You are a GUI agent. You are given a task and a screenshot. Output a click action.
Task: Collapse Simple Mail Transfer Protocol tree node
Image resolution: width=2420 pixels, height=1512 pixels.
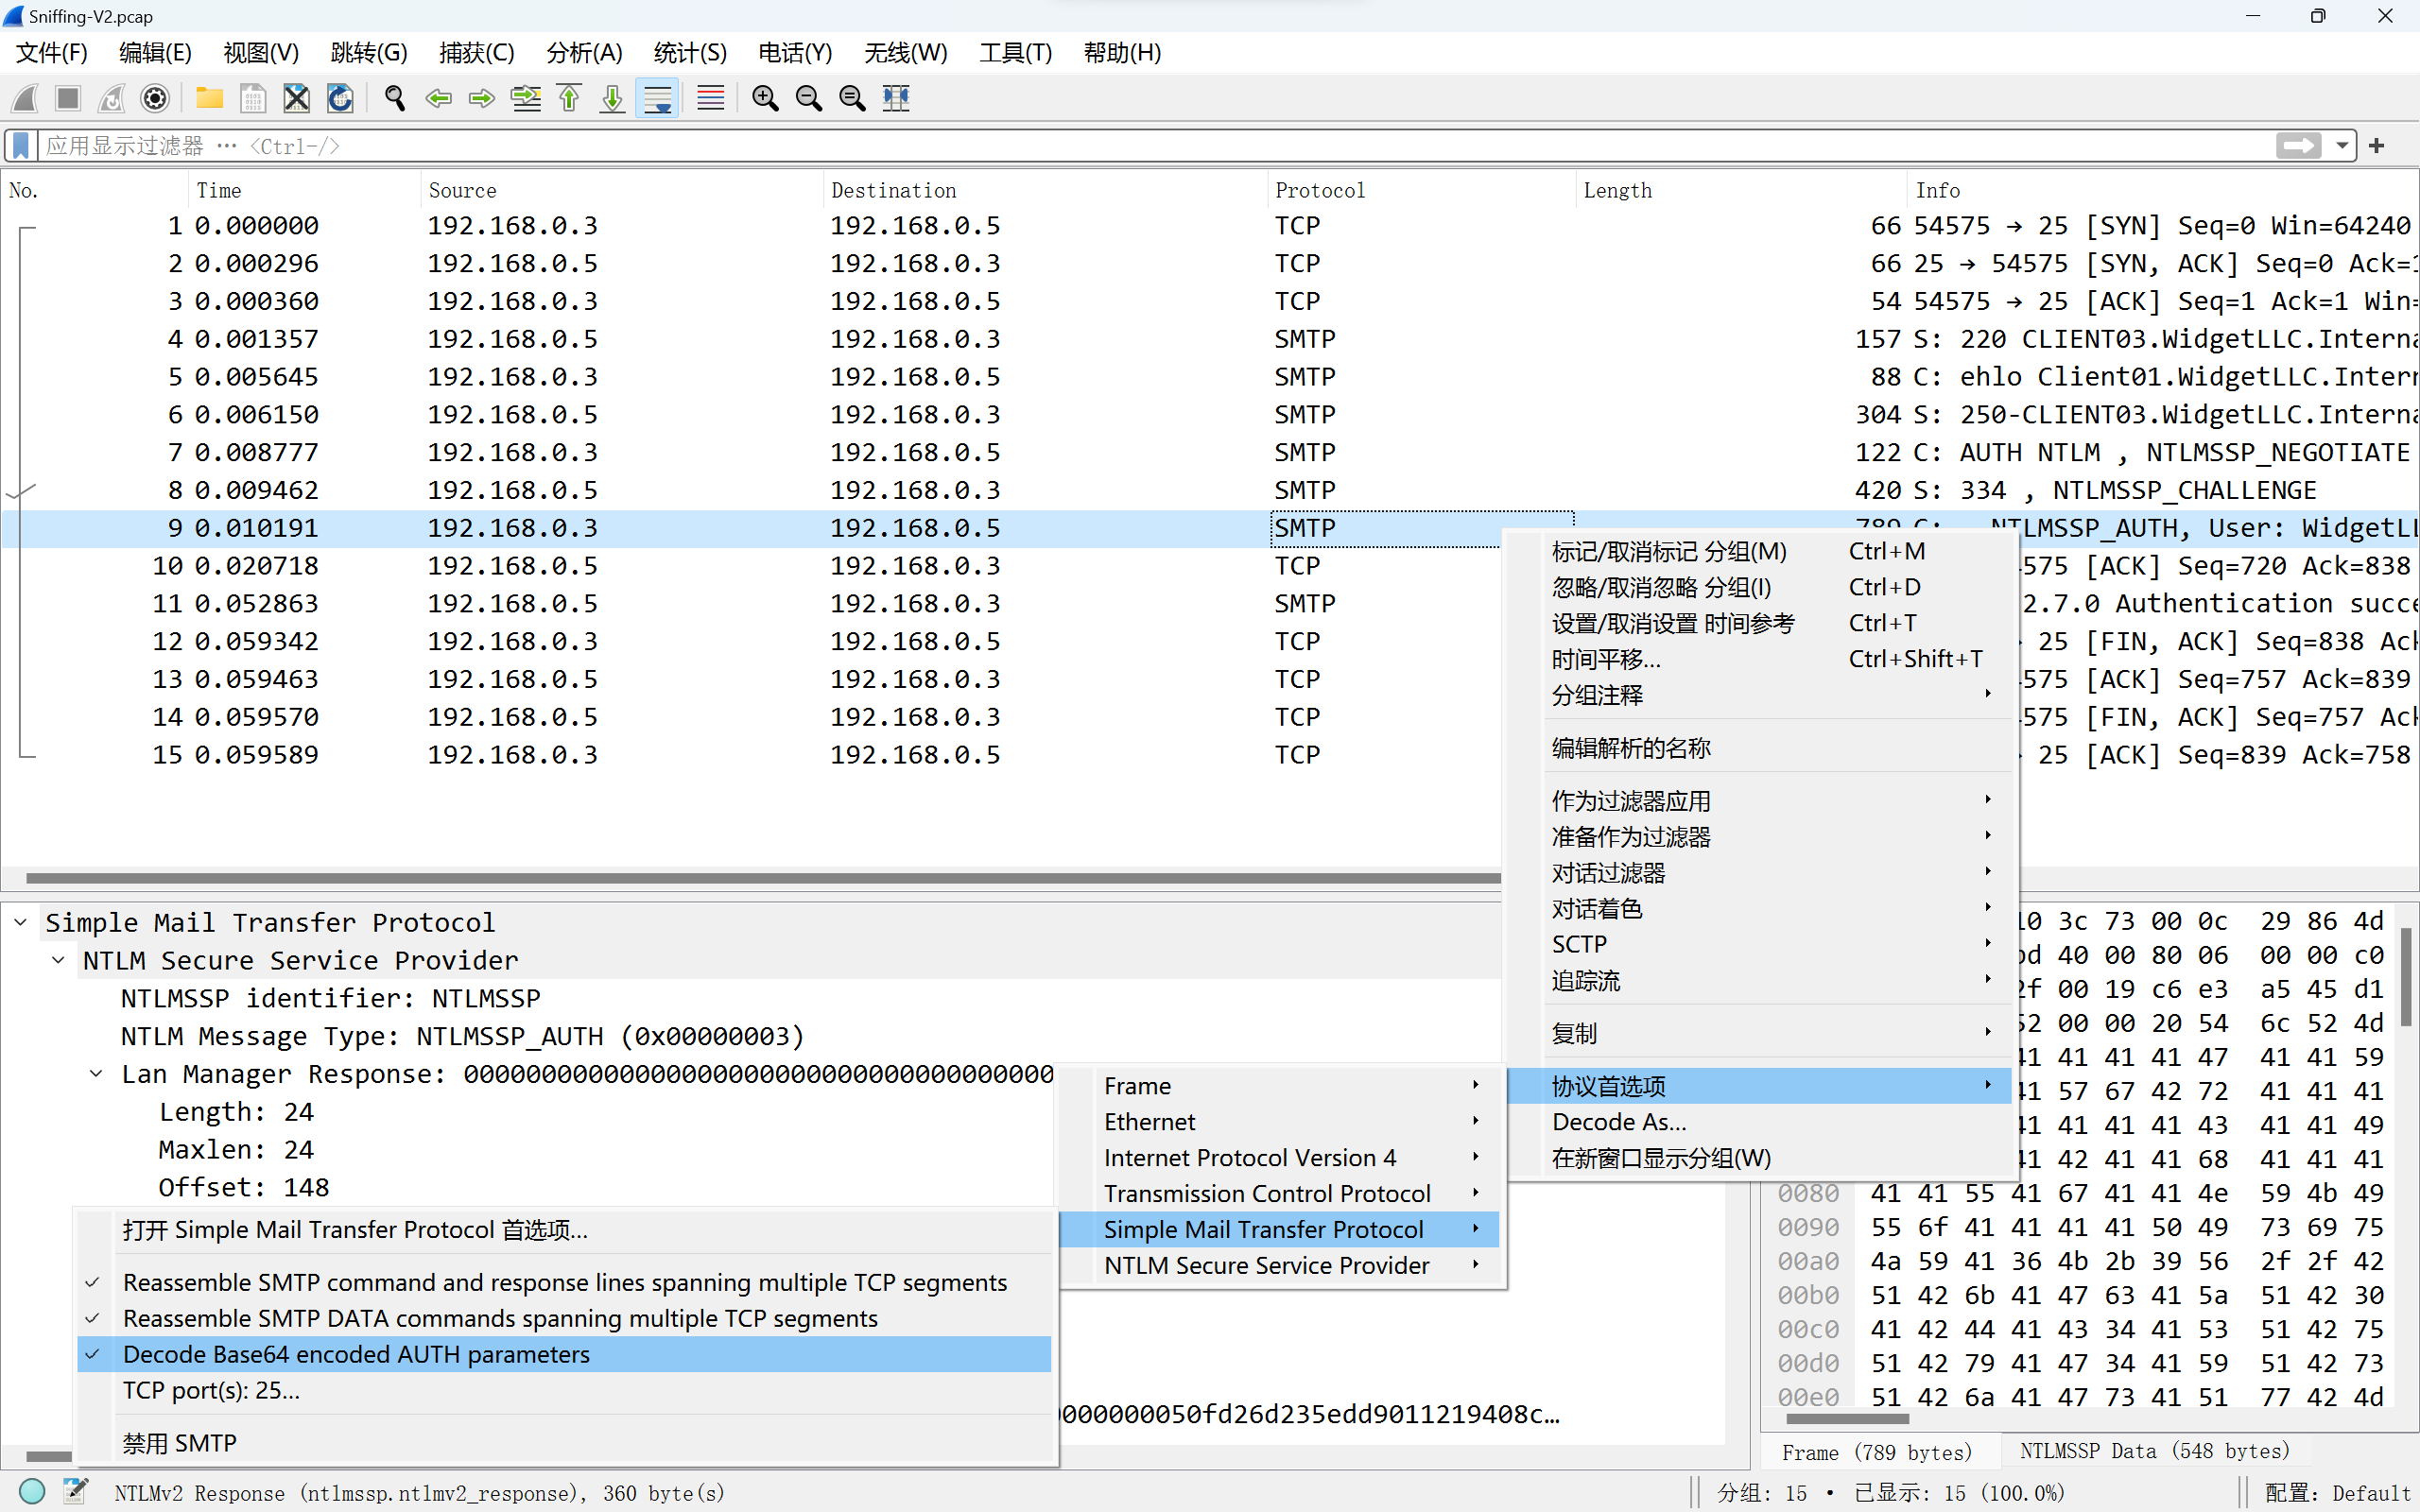21,922
